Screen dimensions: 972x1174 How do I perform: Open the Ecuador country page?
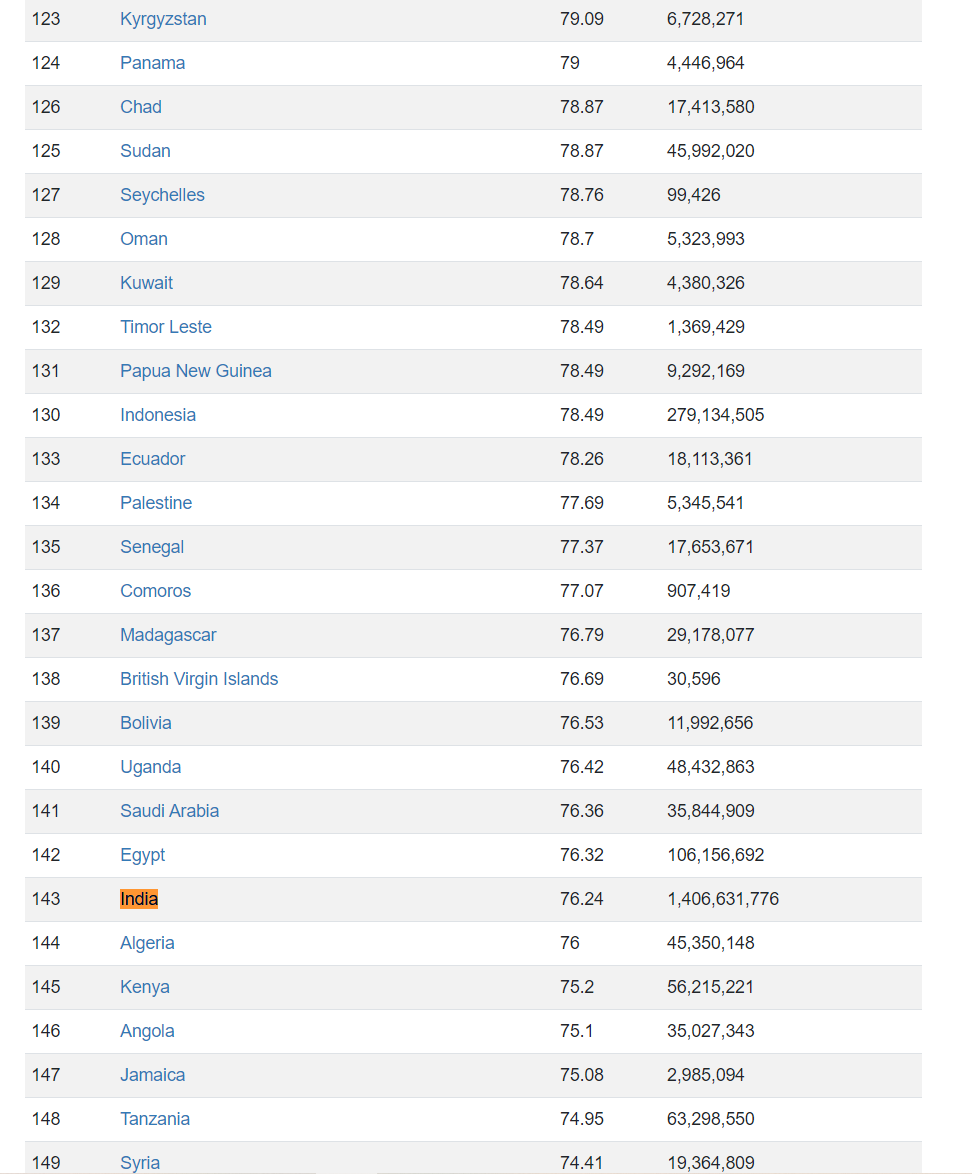[x=152, y=459]
